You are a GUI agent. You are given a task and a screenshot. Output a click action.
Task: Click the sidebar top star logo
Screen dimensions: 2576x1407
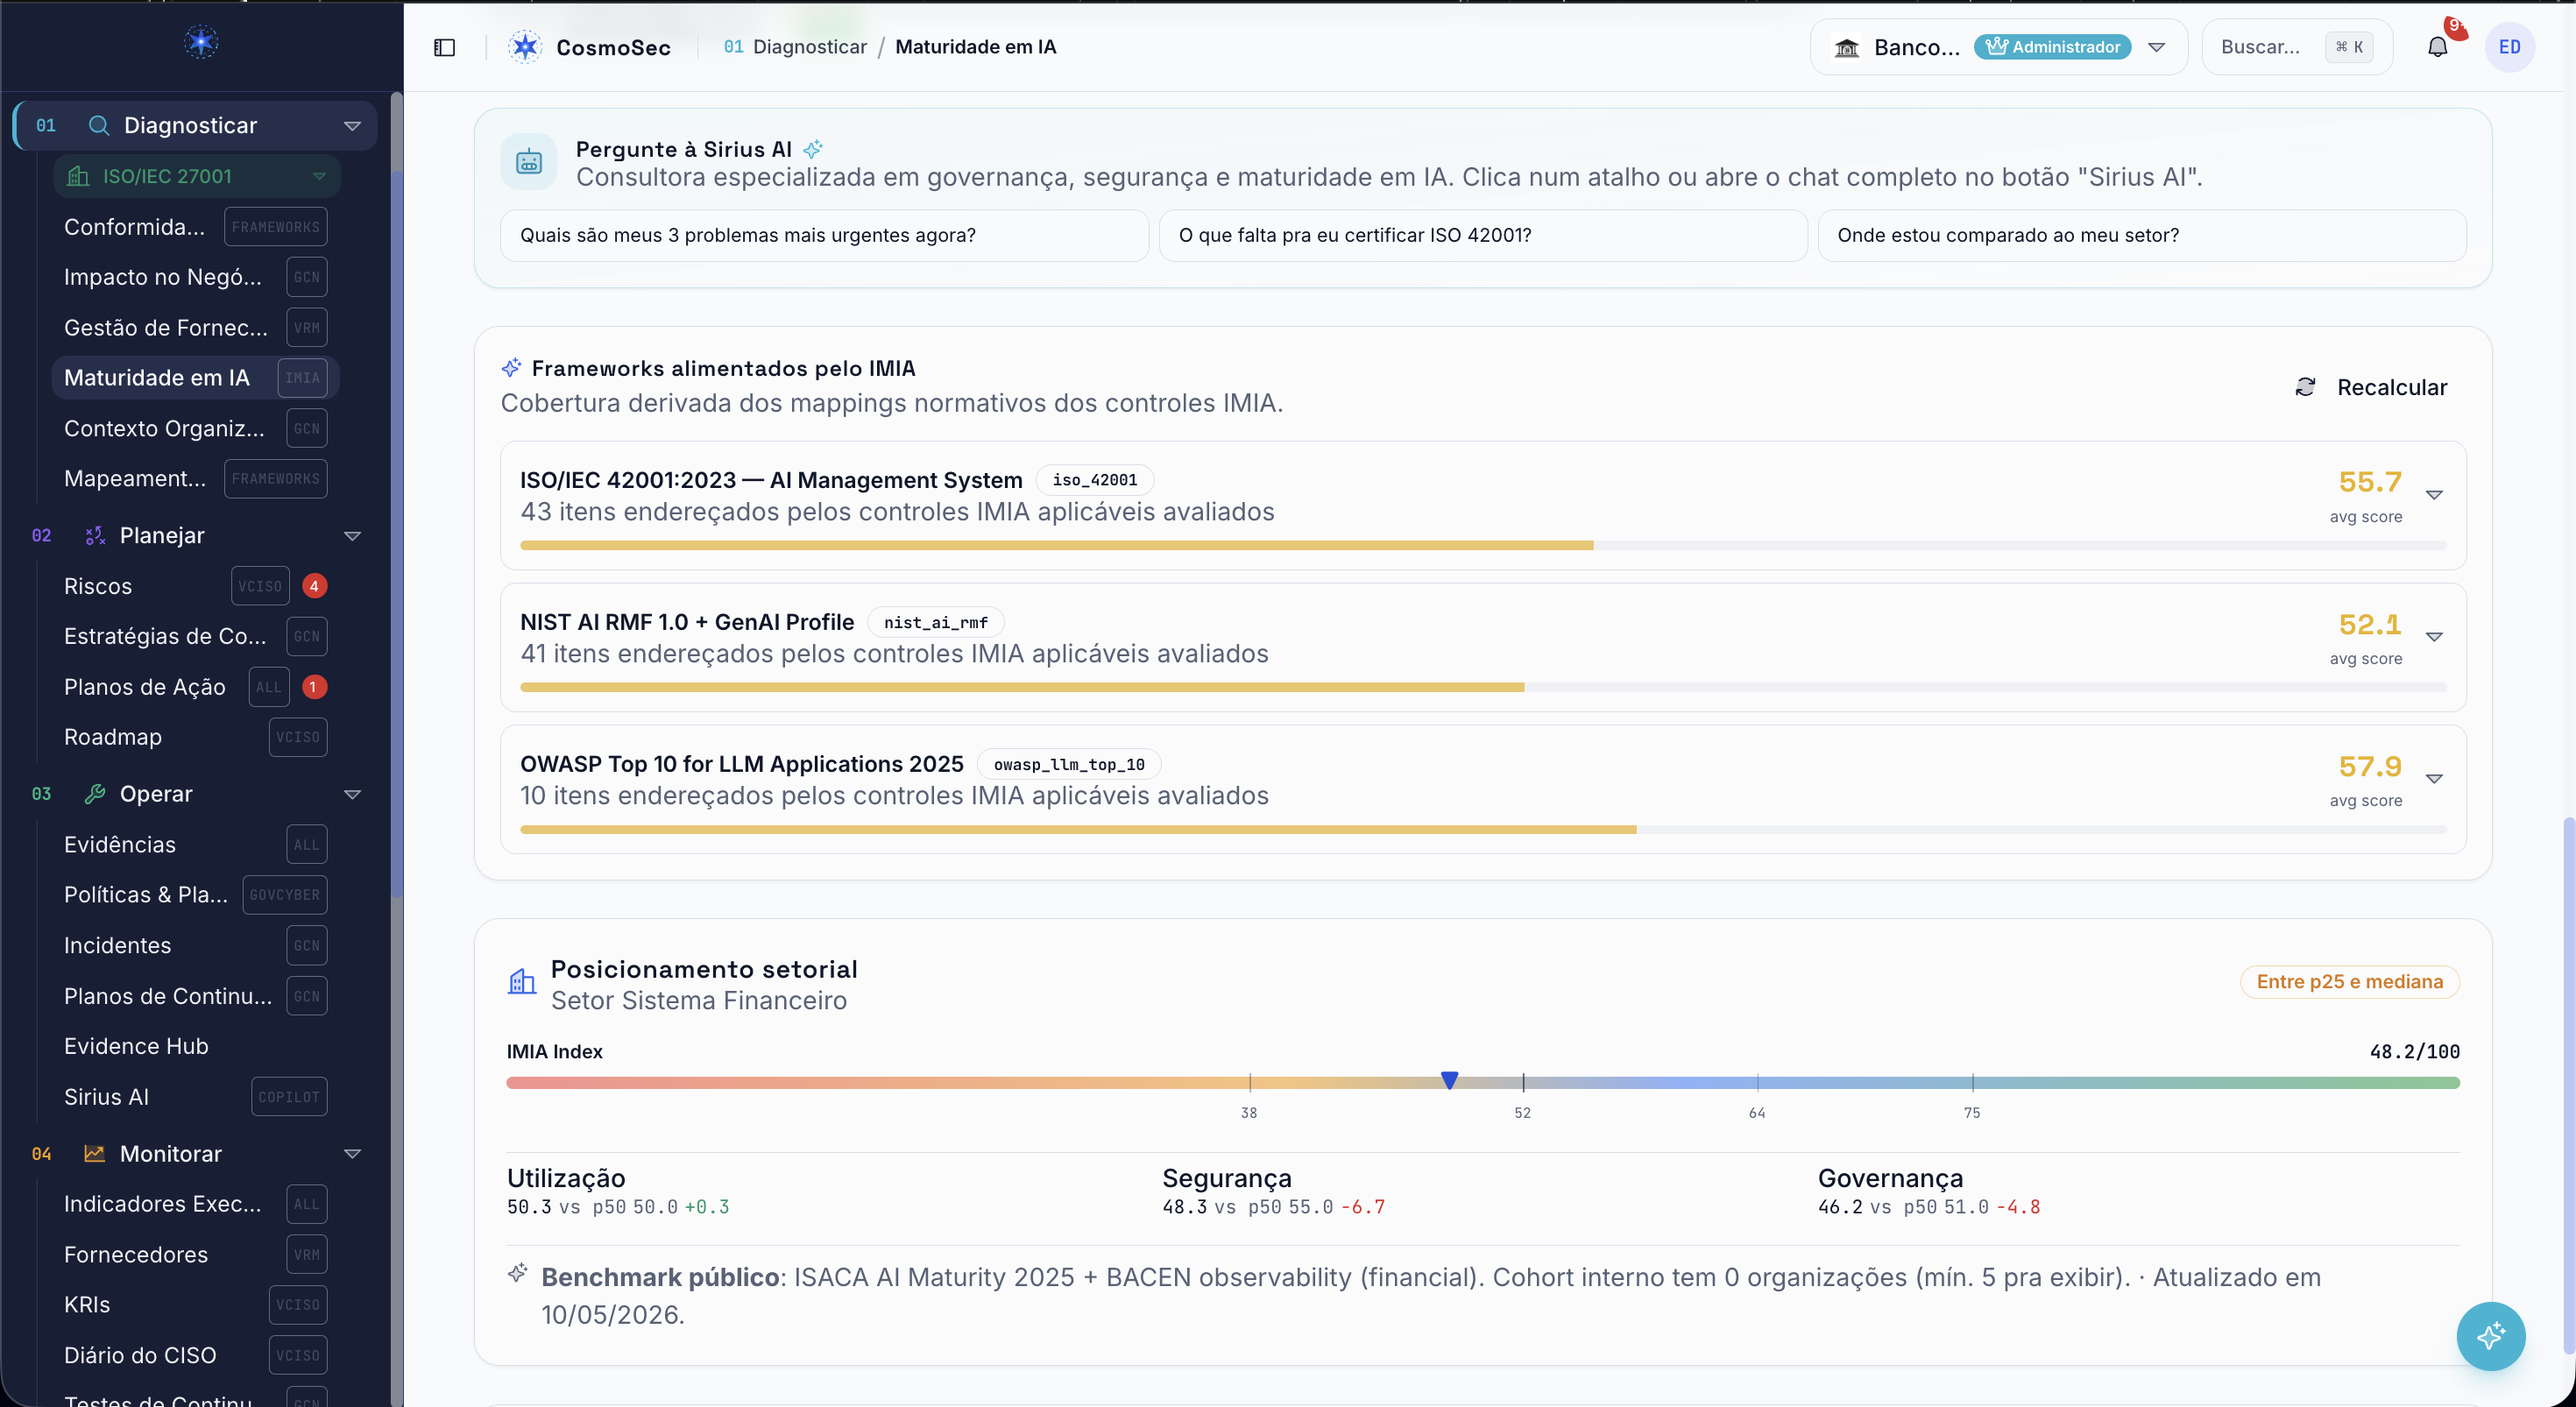[201, 42]
